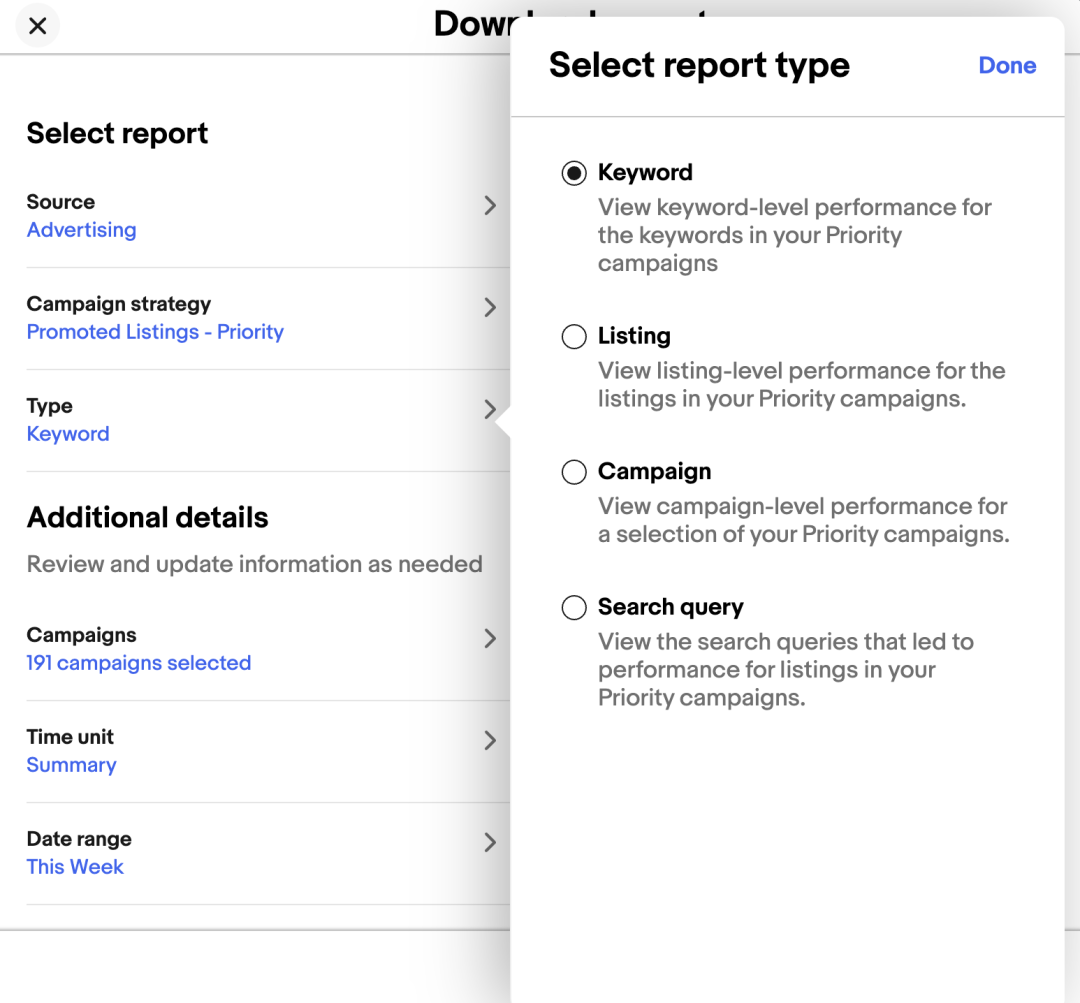The width and height of the screenshot is (1080, 1003).
Task: Close the Download report dialog with X
Action: click(38, 26)
